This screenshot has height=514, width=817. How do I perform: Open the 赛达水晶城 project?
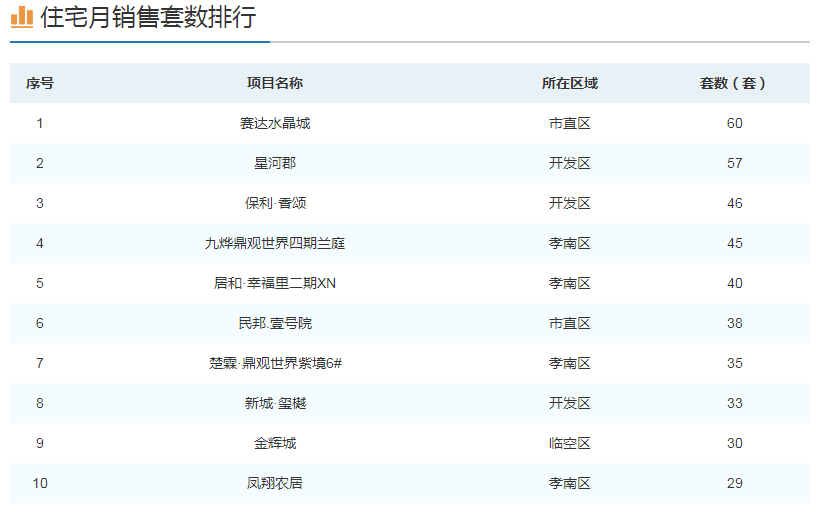275,123
